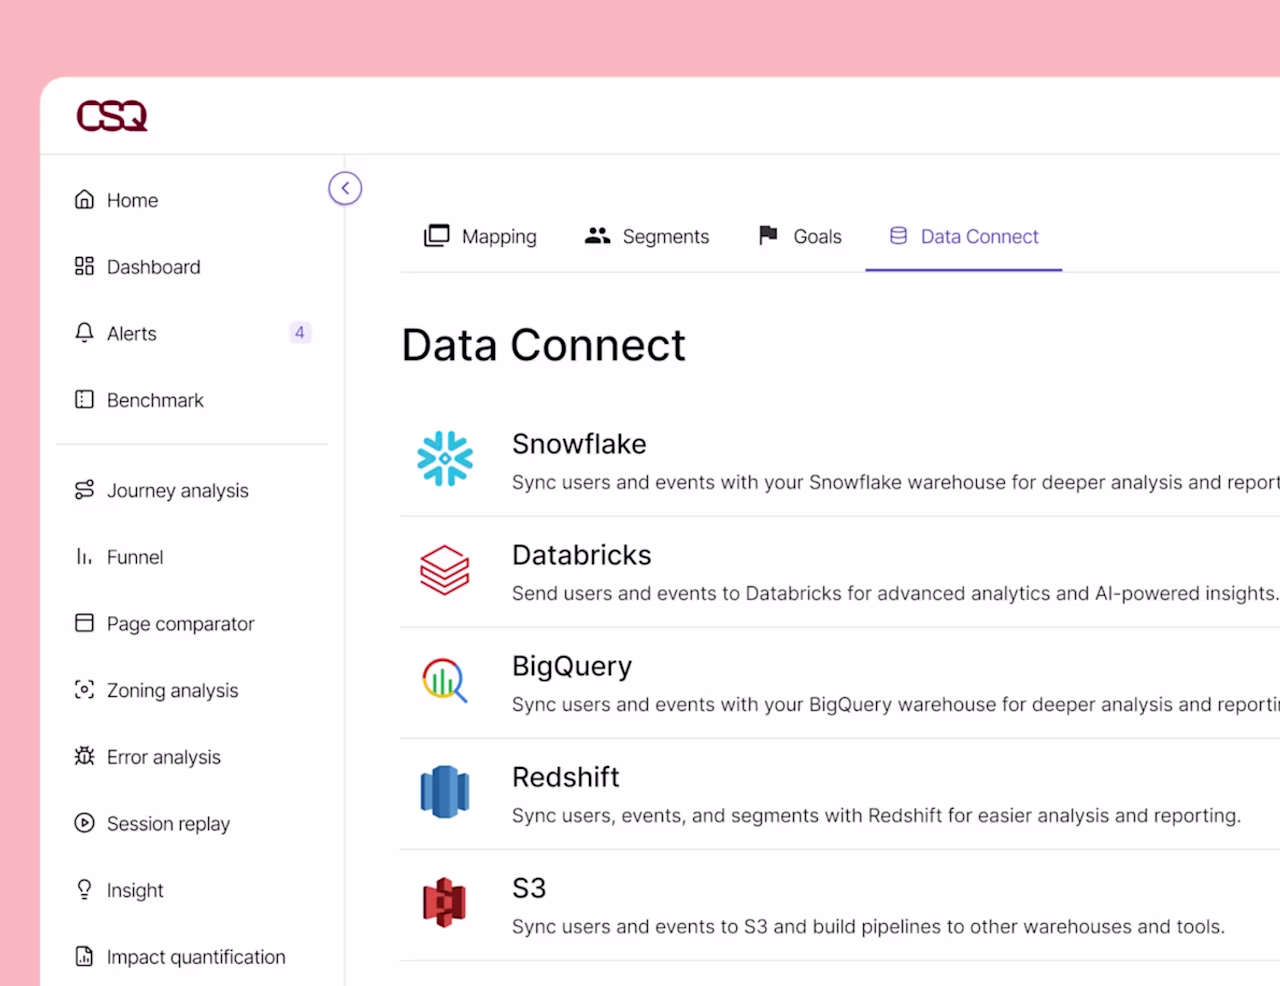The width and height of the screenshot is (1280, 986).
Task: Click the Snowflake description text
Action: (895, 483)
